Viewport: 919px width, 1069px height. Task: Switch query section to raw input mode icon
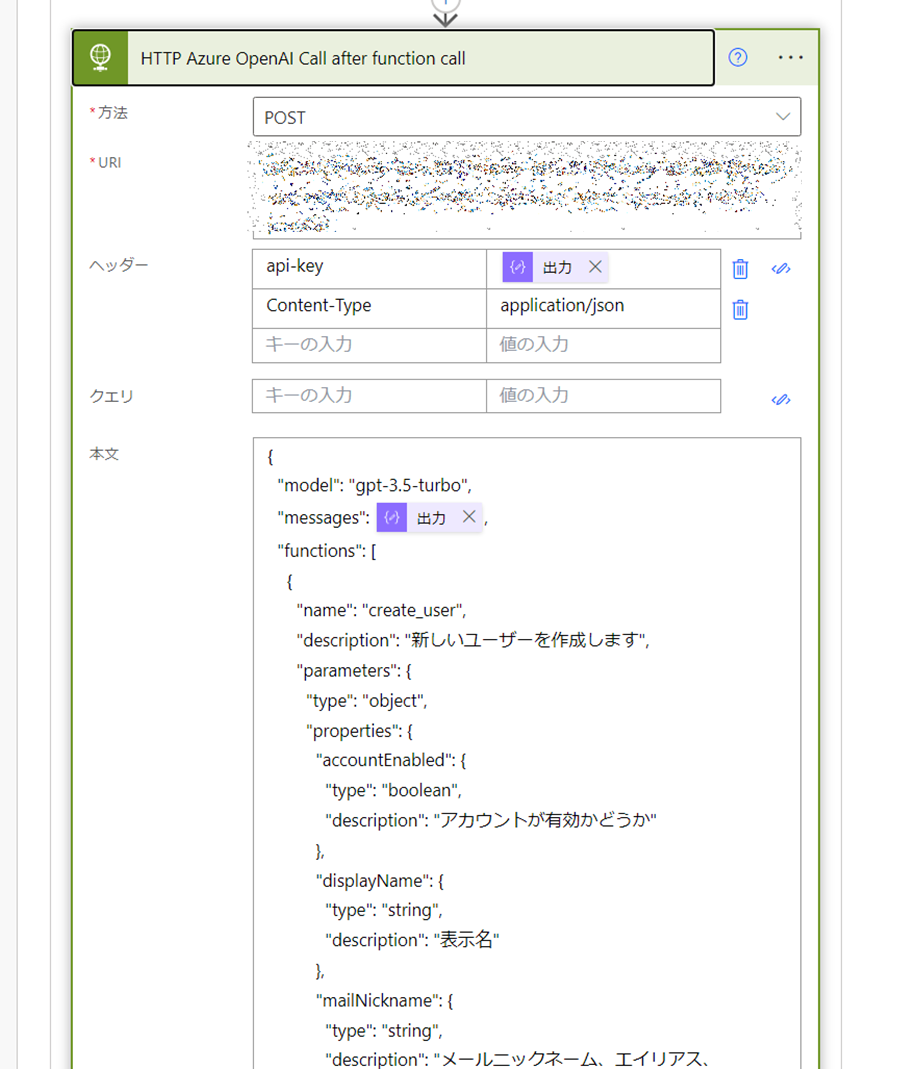coord(781,397)
